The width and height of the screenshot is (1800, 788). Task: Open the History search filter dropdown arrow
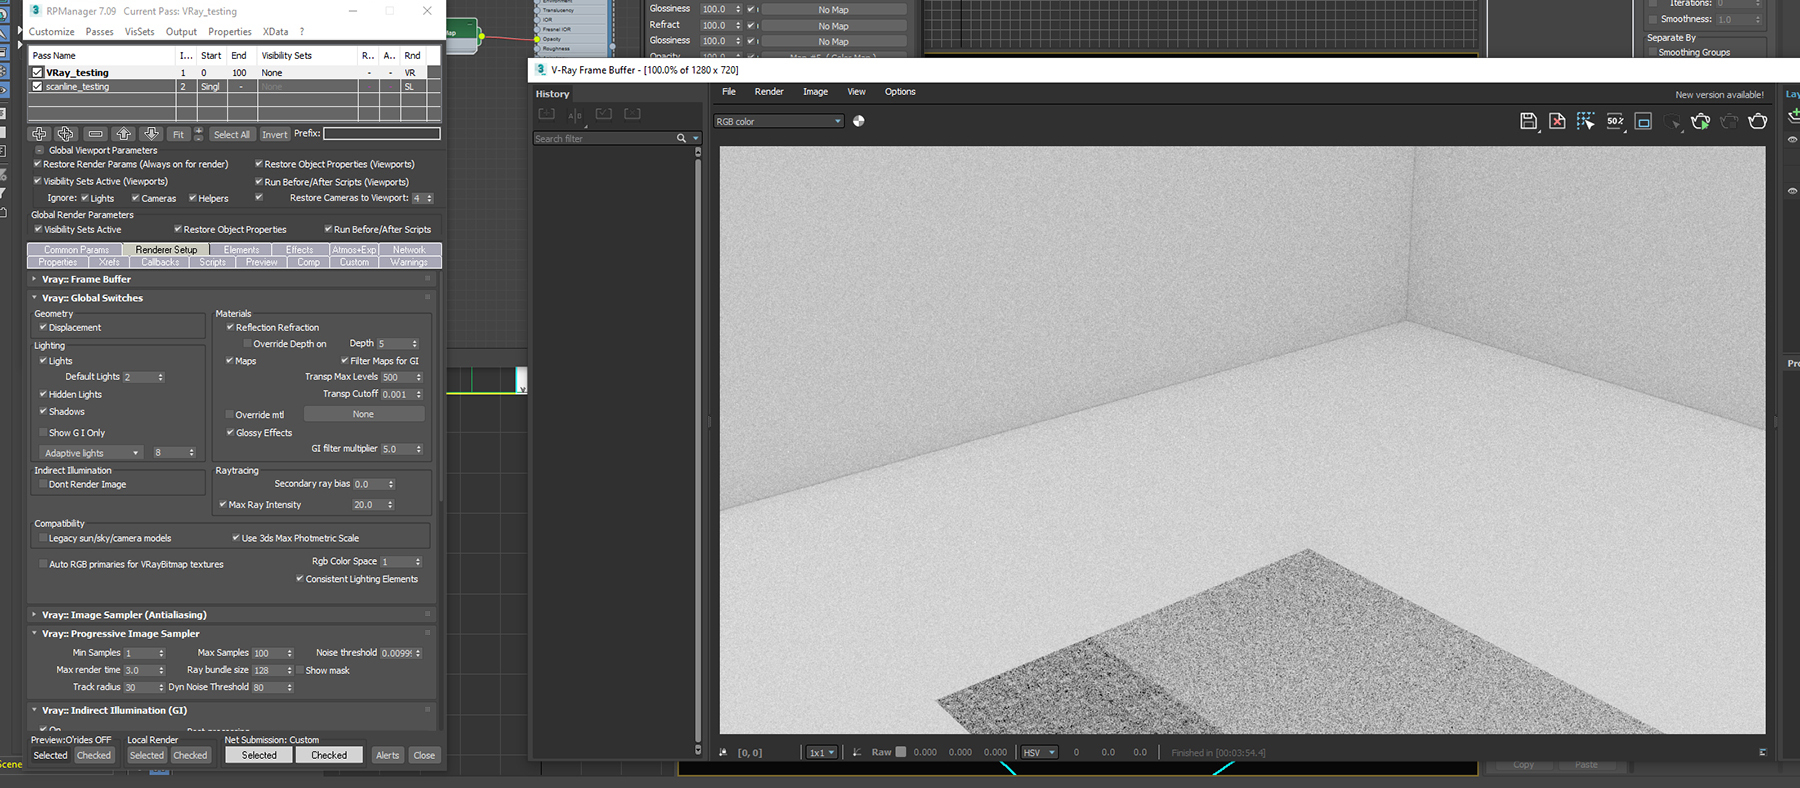(696, 138)
